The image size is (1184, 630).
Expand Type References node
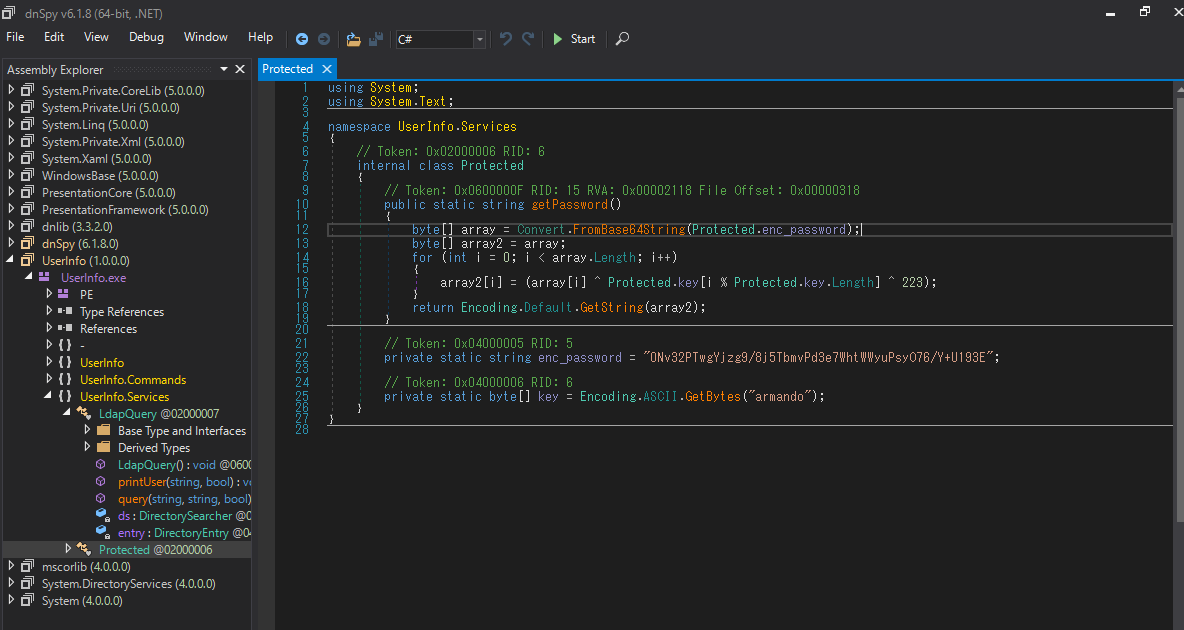click(48, 311)
